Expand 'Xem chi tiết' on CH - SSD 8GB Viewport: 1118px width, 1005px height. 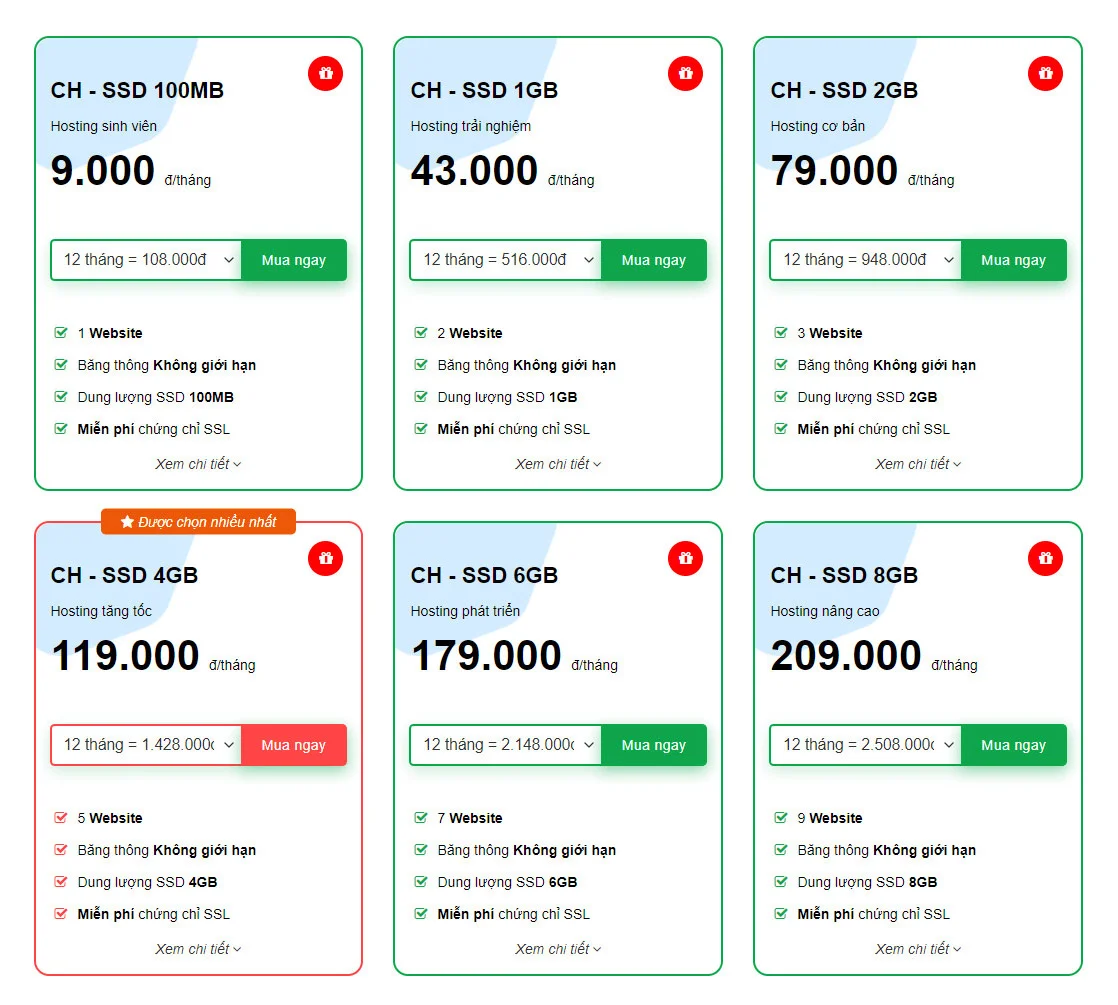918,949
